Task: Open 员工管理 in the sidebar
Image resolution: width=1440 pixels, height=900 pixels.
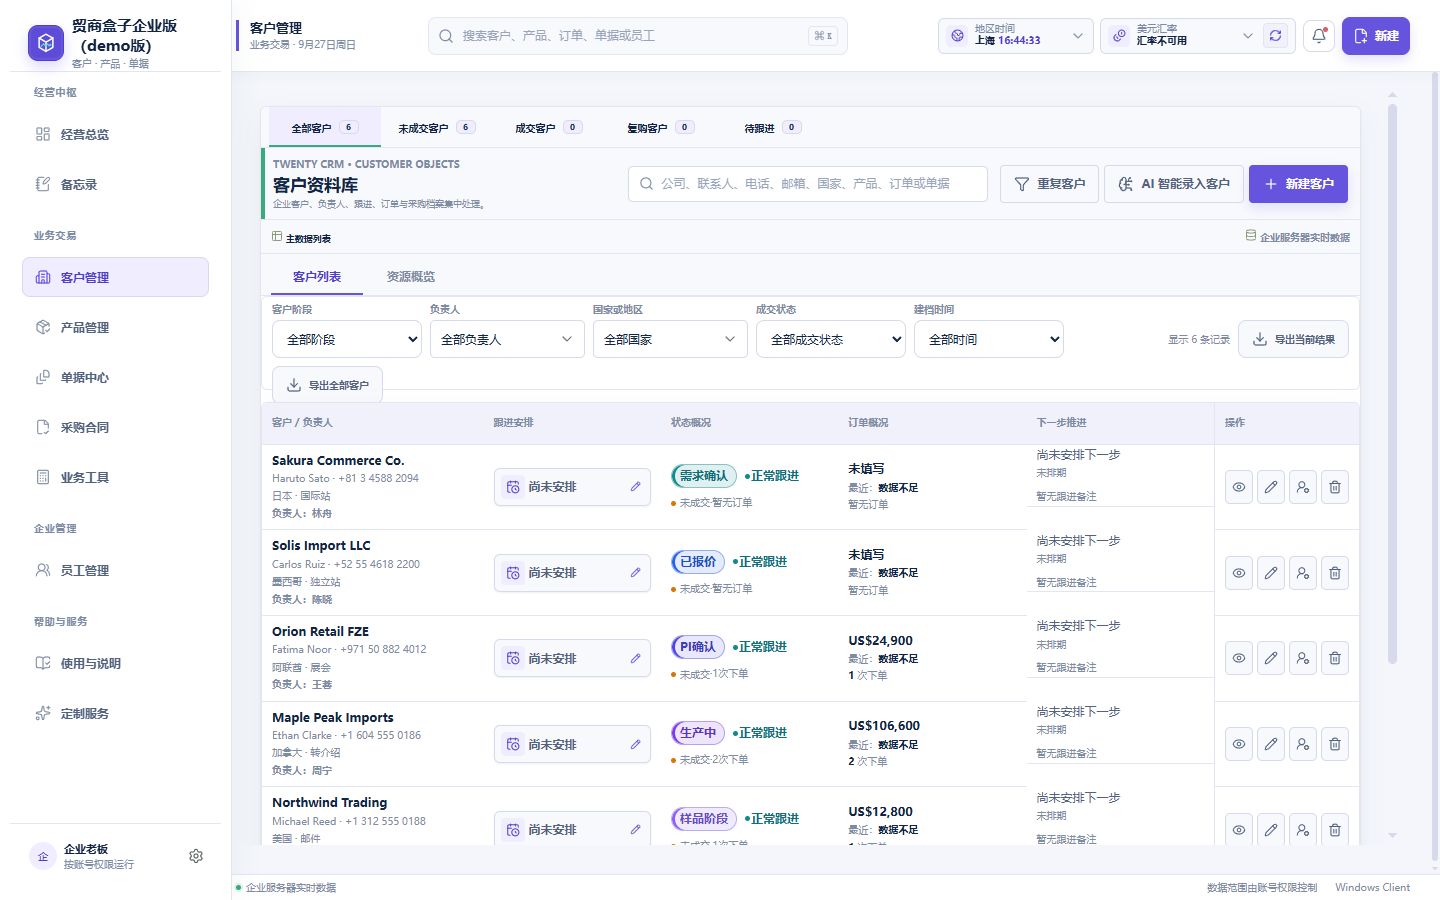Action: 115,570
